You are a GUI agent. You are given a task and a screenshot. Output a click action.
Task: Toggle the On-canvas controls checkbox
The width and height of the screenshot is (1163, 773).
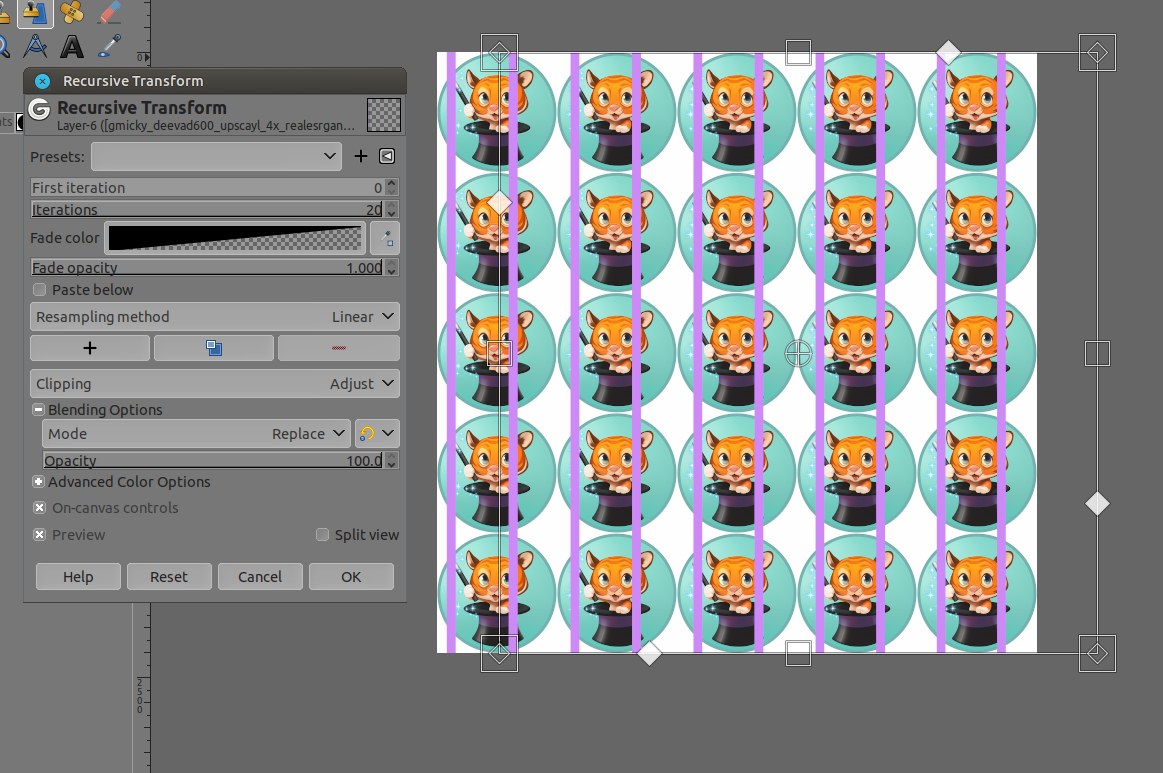point(39,508)
